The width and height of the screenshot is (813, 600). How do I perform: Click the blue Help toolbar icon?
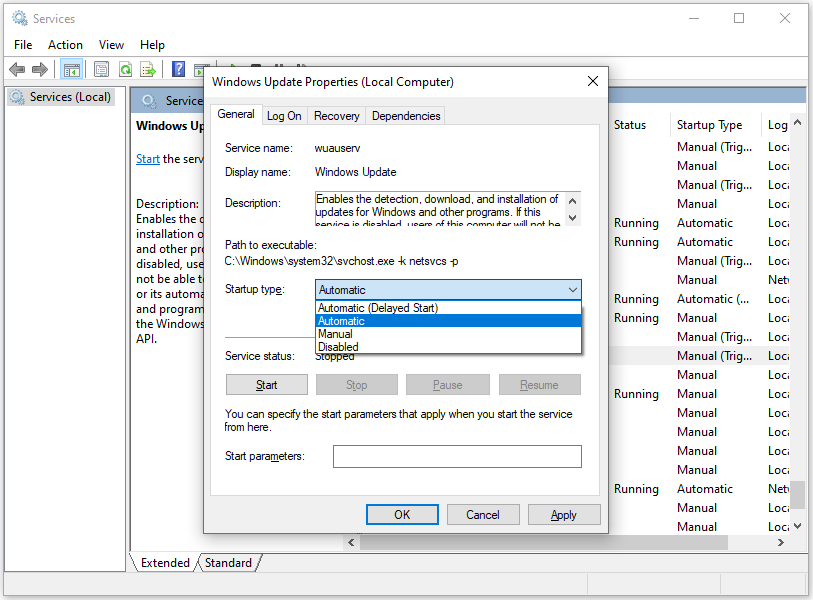[x=178, y=69]
